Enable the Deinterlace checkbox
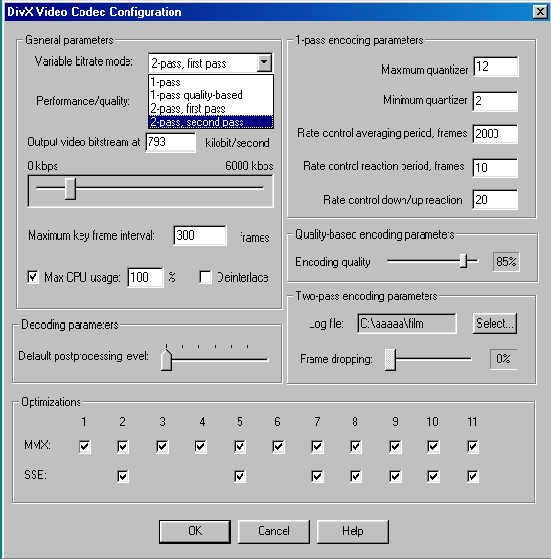 (x=205, y=277)
